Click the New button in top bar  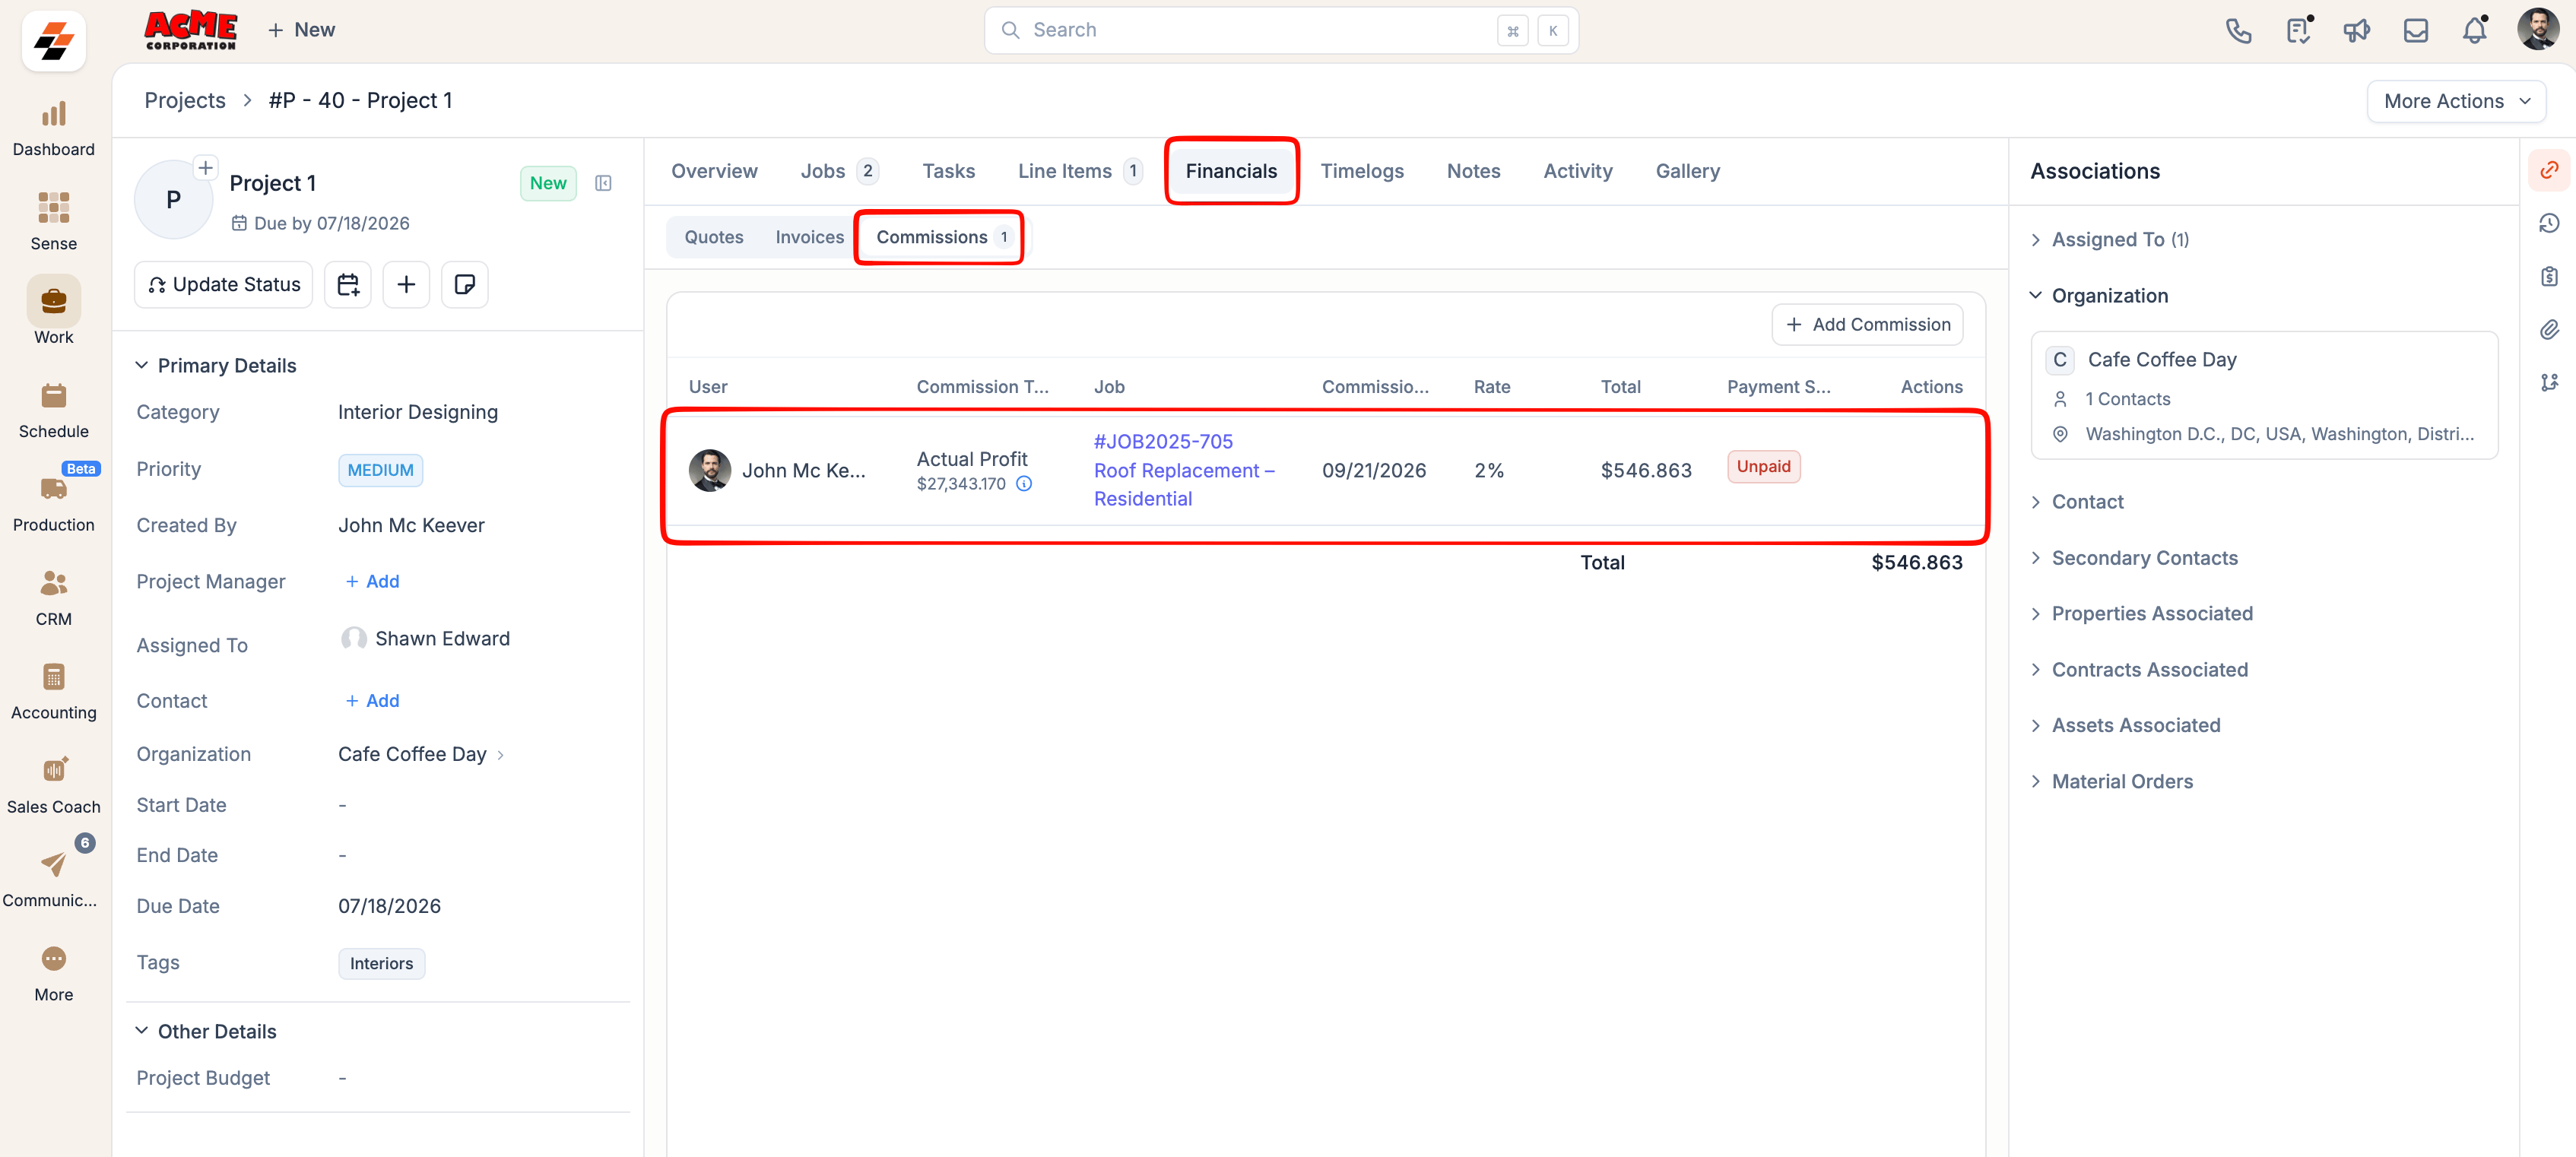click(x=301, y=30)
